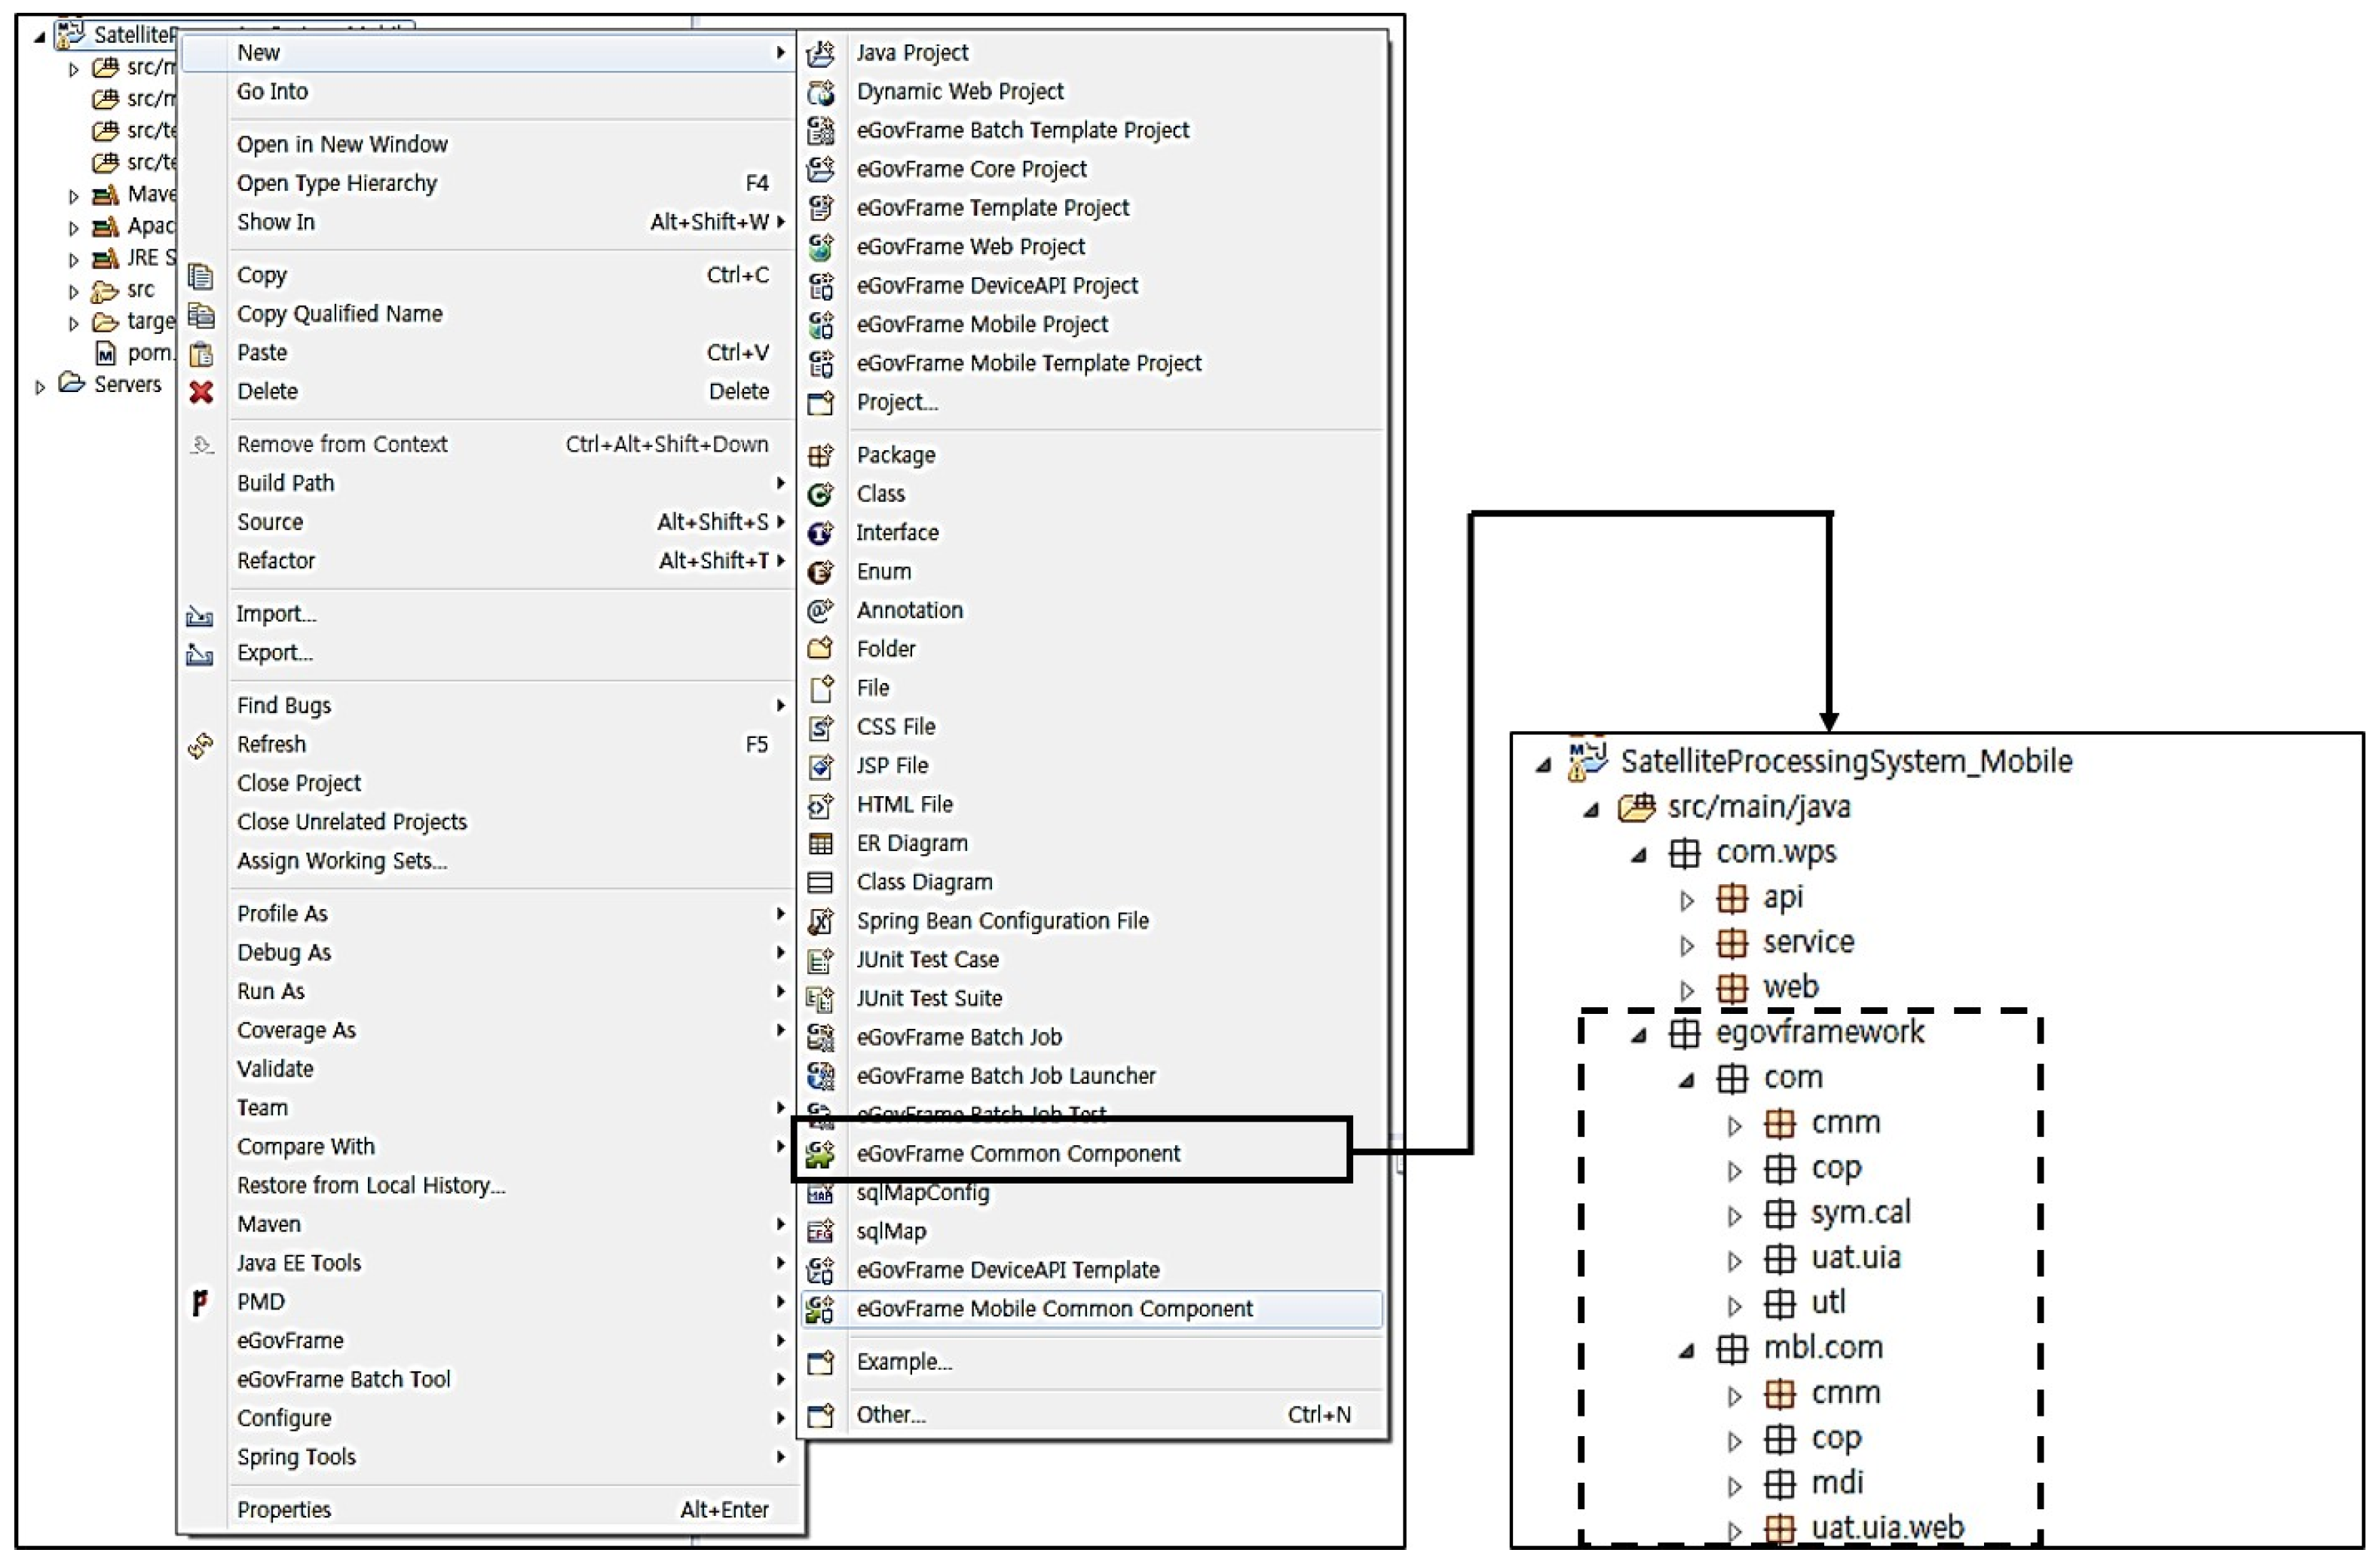This screenshot has height=1568, width=2376.
Task: Click the eGovFrame Common Component puzzle icon
Action: click(820, 1153)
